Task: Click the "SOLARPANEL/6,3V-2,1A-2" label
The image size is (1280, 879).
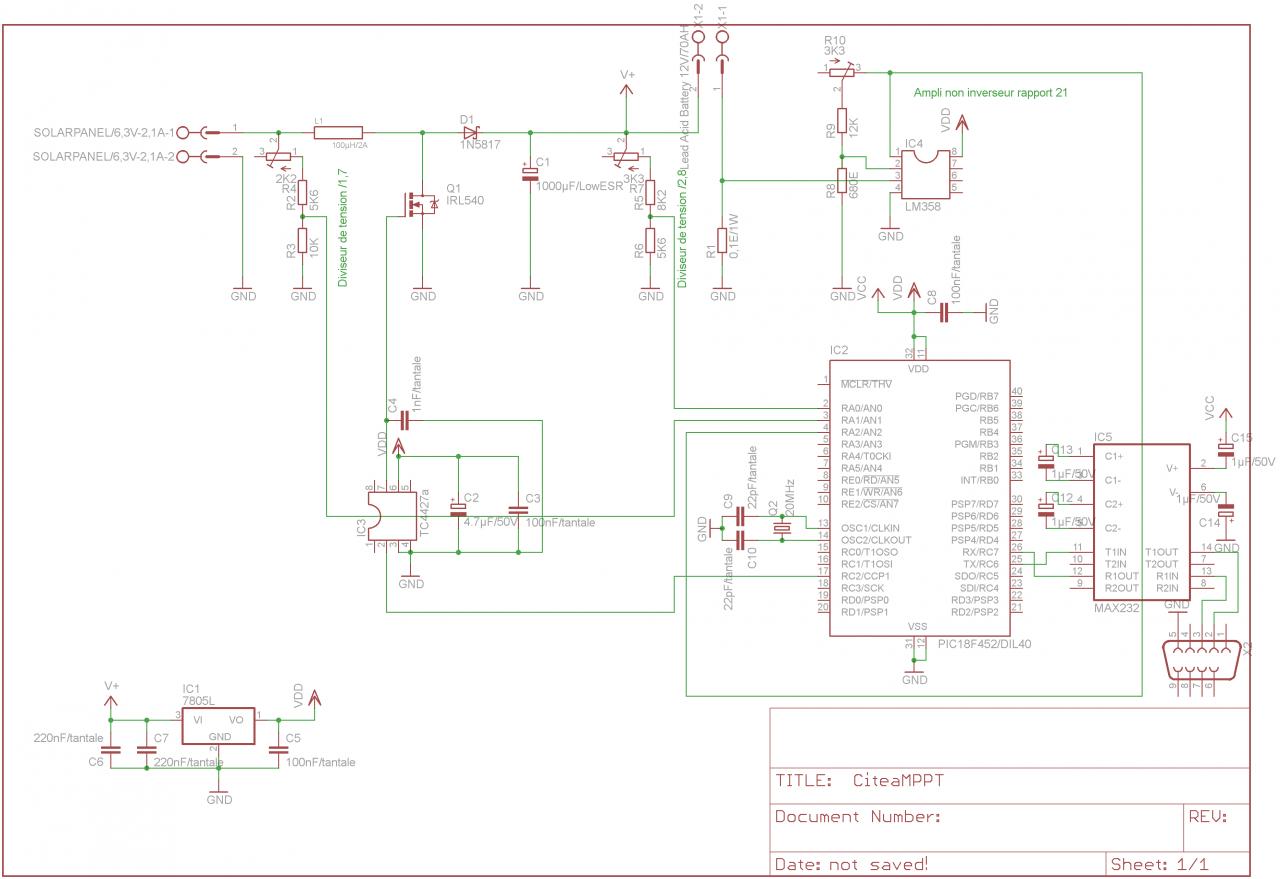Action: (104, 156)
